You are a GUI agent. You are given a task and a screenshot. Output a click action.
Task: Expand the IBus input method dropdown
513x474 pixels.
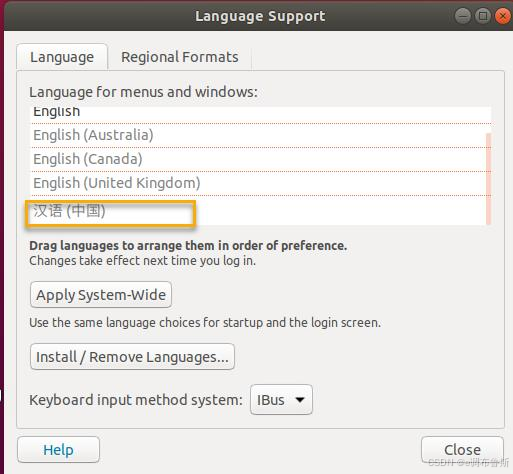click(x=281, y=400)
